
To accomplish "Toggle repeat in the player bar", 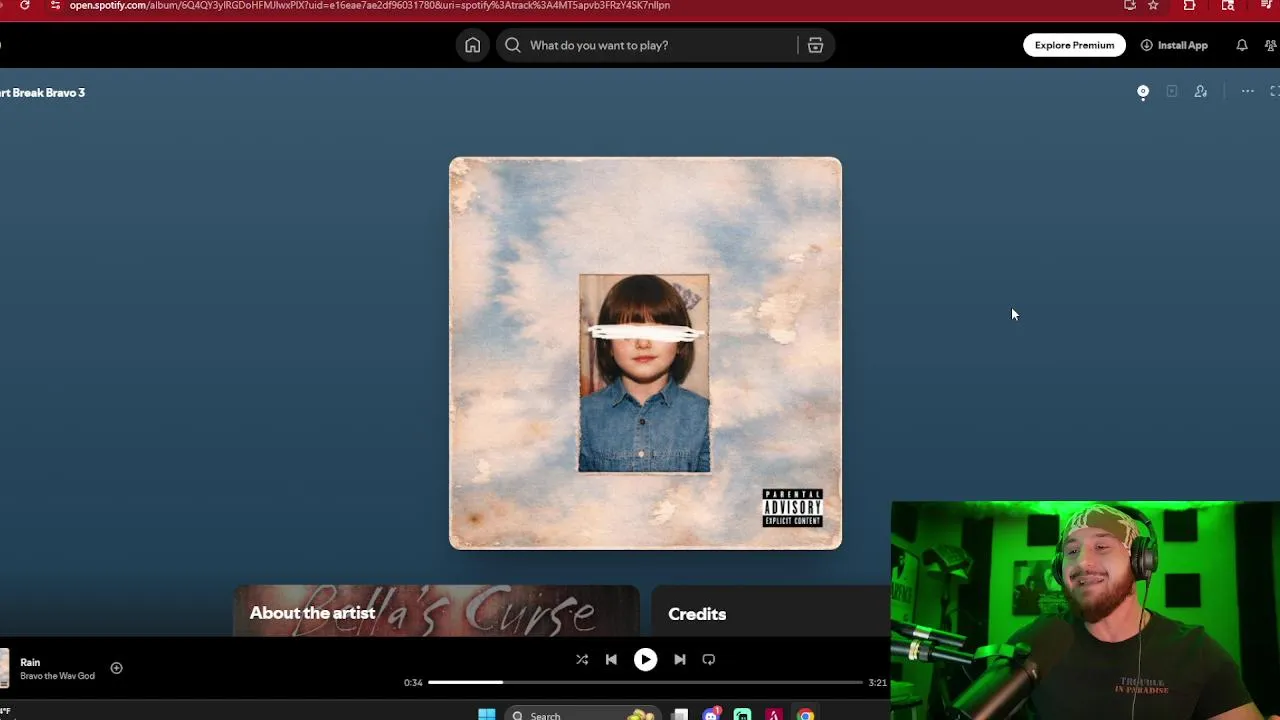I will (x=709, y=659).
